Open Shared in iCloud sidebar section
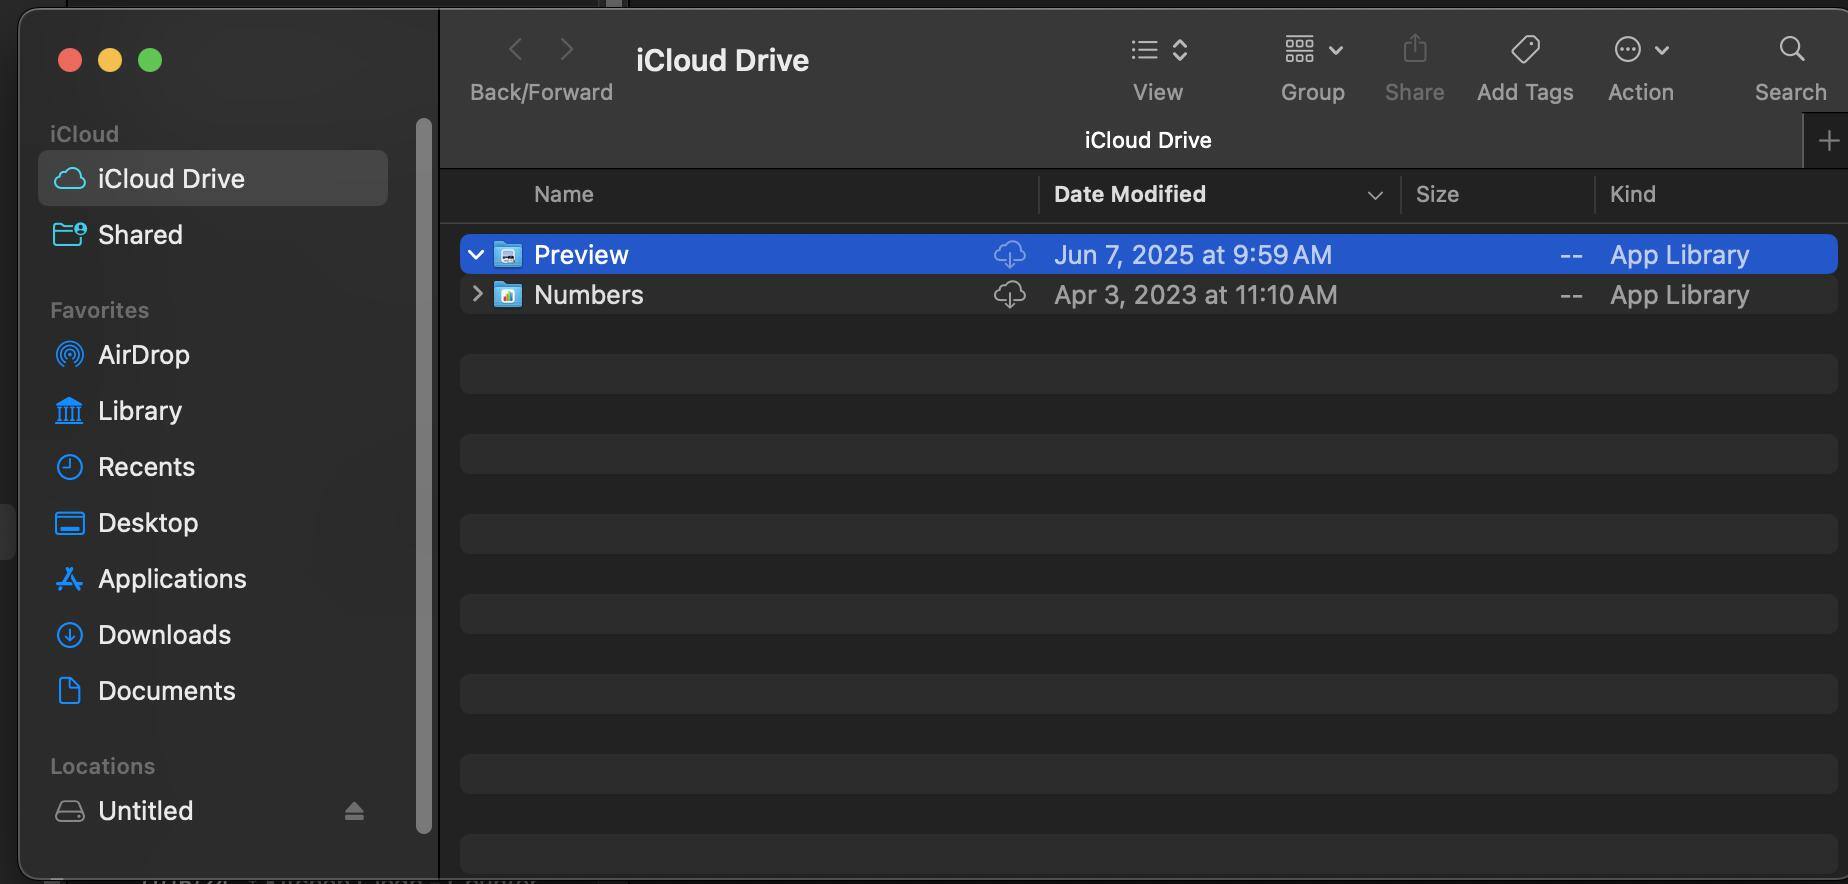1848x884 pixels. click(x=140, y=235)
